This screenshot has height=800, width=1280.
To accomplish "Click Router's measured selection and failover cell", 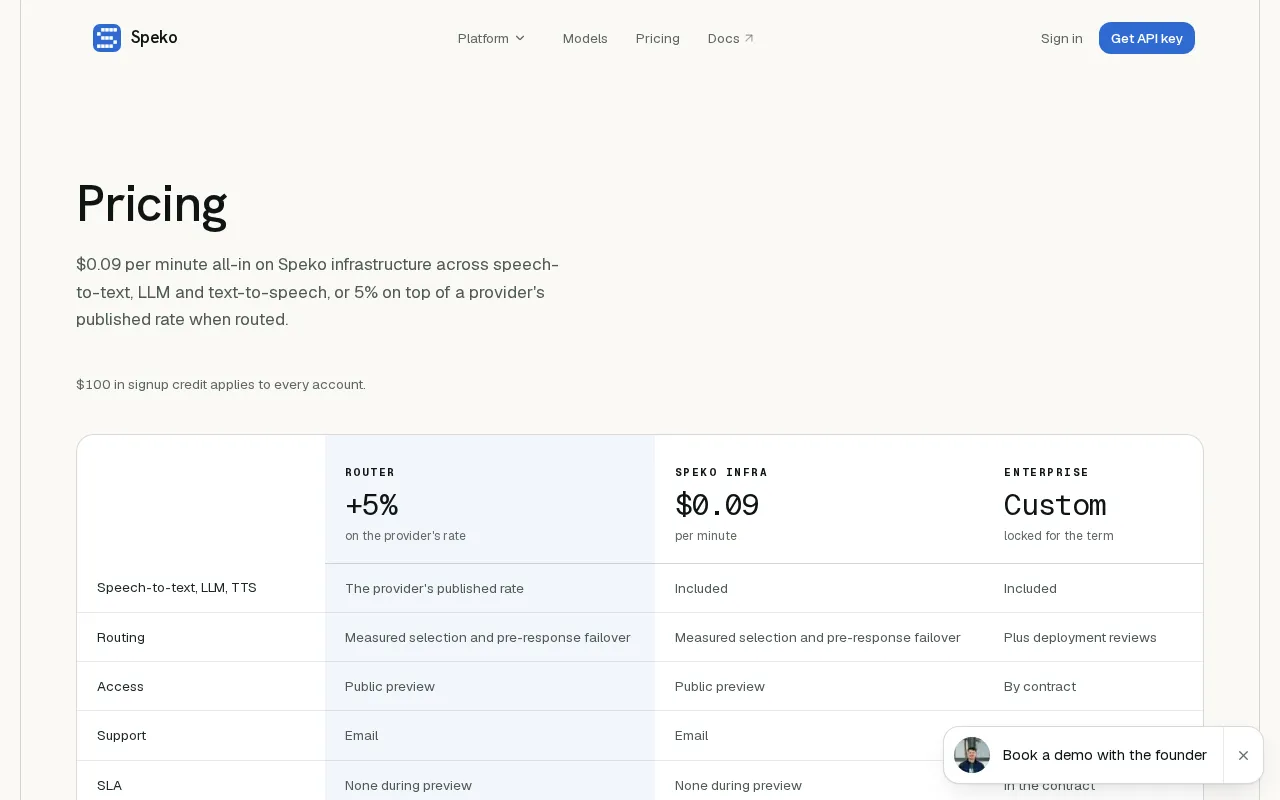I will (x=487, y=637).
